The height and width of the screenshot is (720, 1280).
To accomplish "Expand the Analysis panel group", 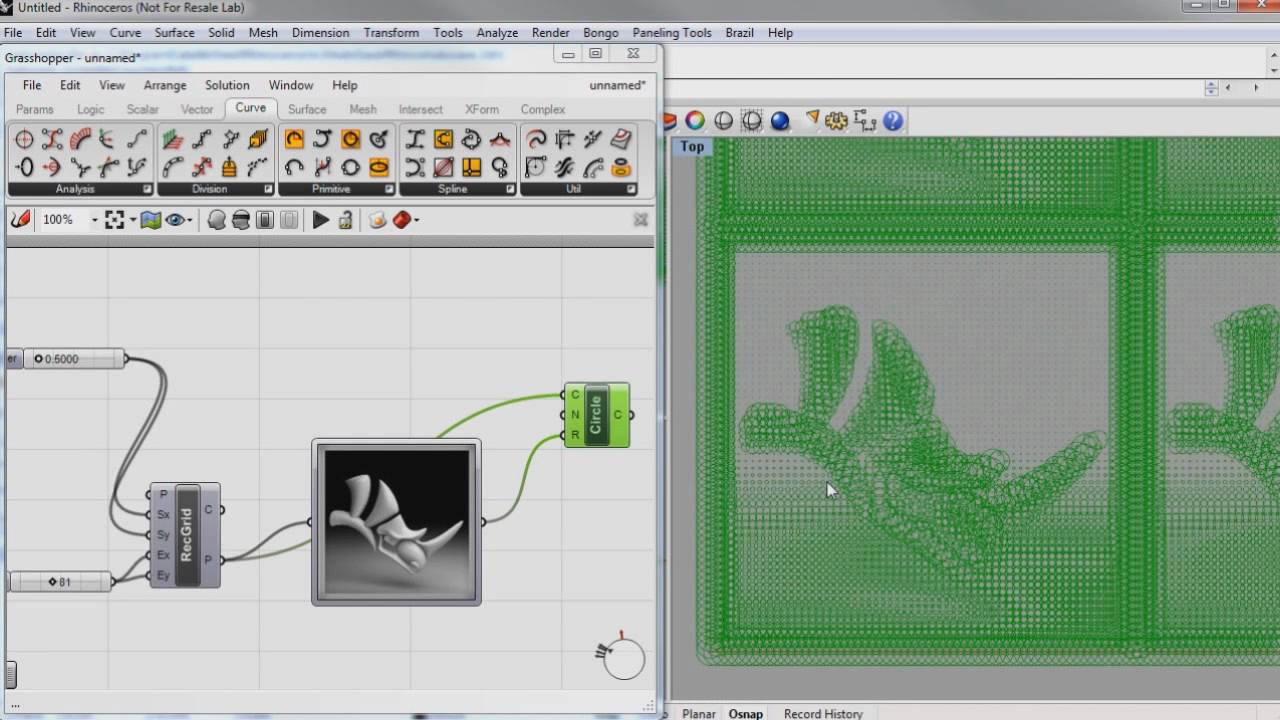I will 147,188.
